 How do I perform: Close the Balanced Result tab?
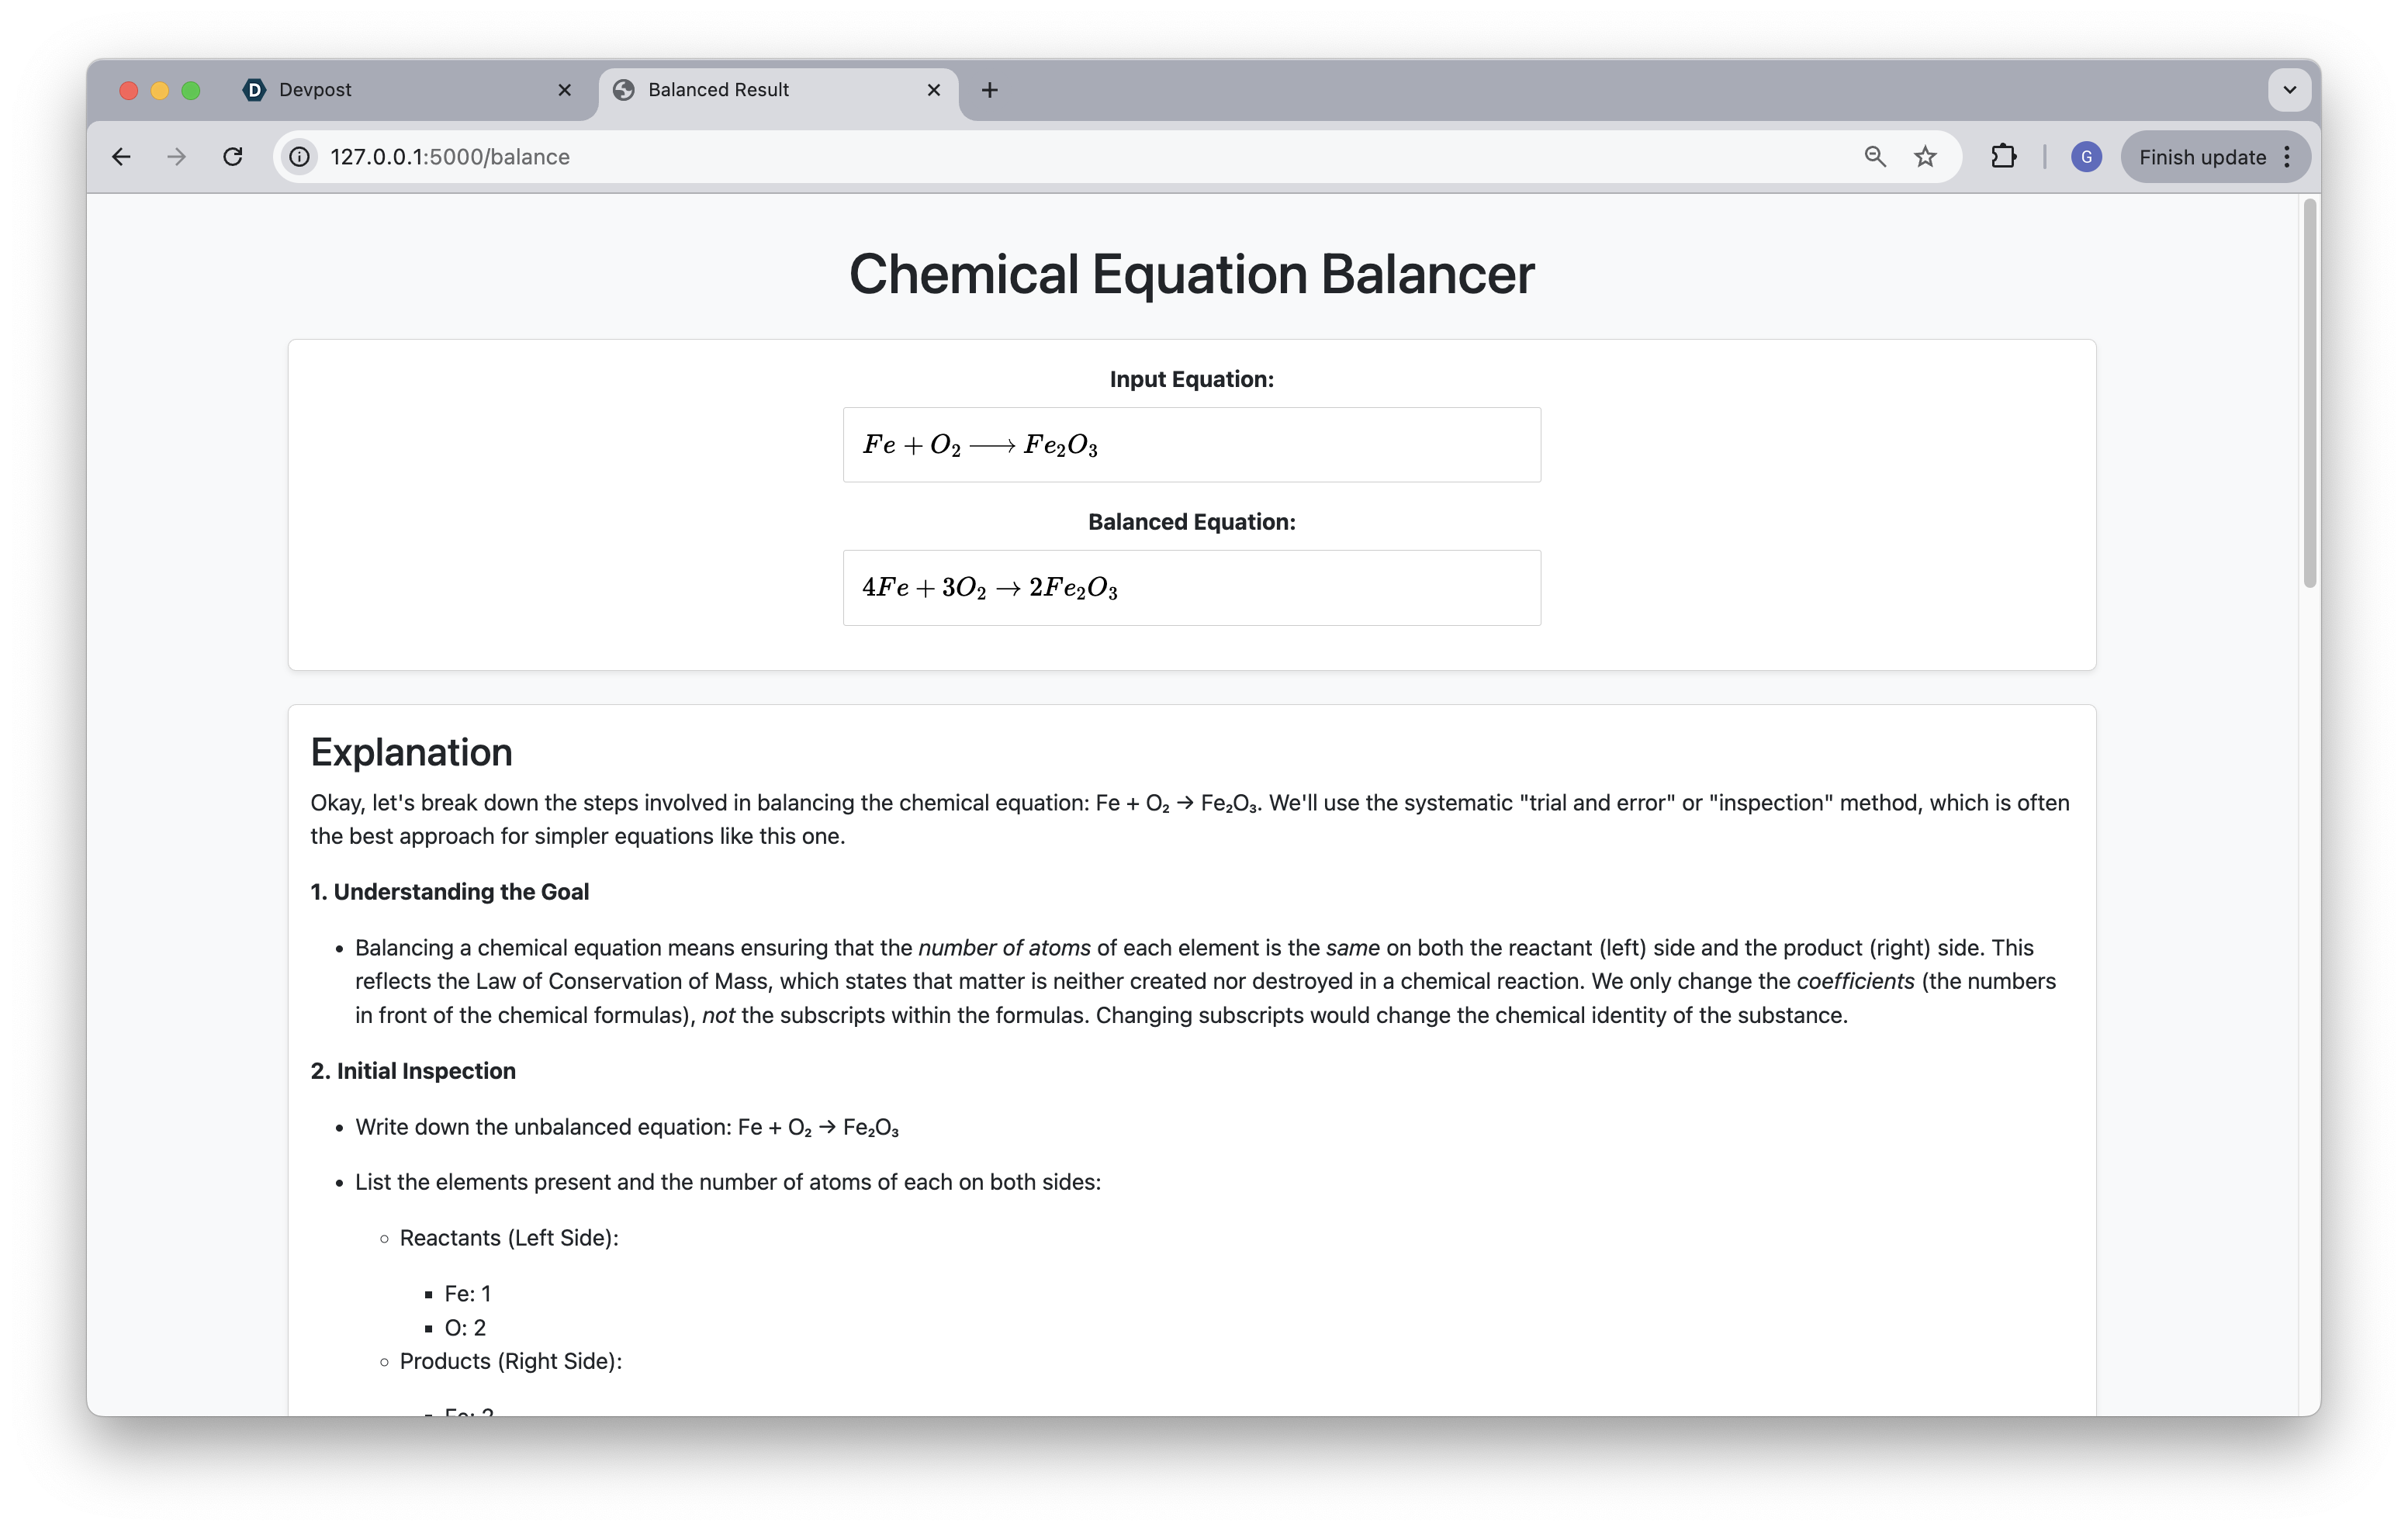(934, 90)
